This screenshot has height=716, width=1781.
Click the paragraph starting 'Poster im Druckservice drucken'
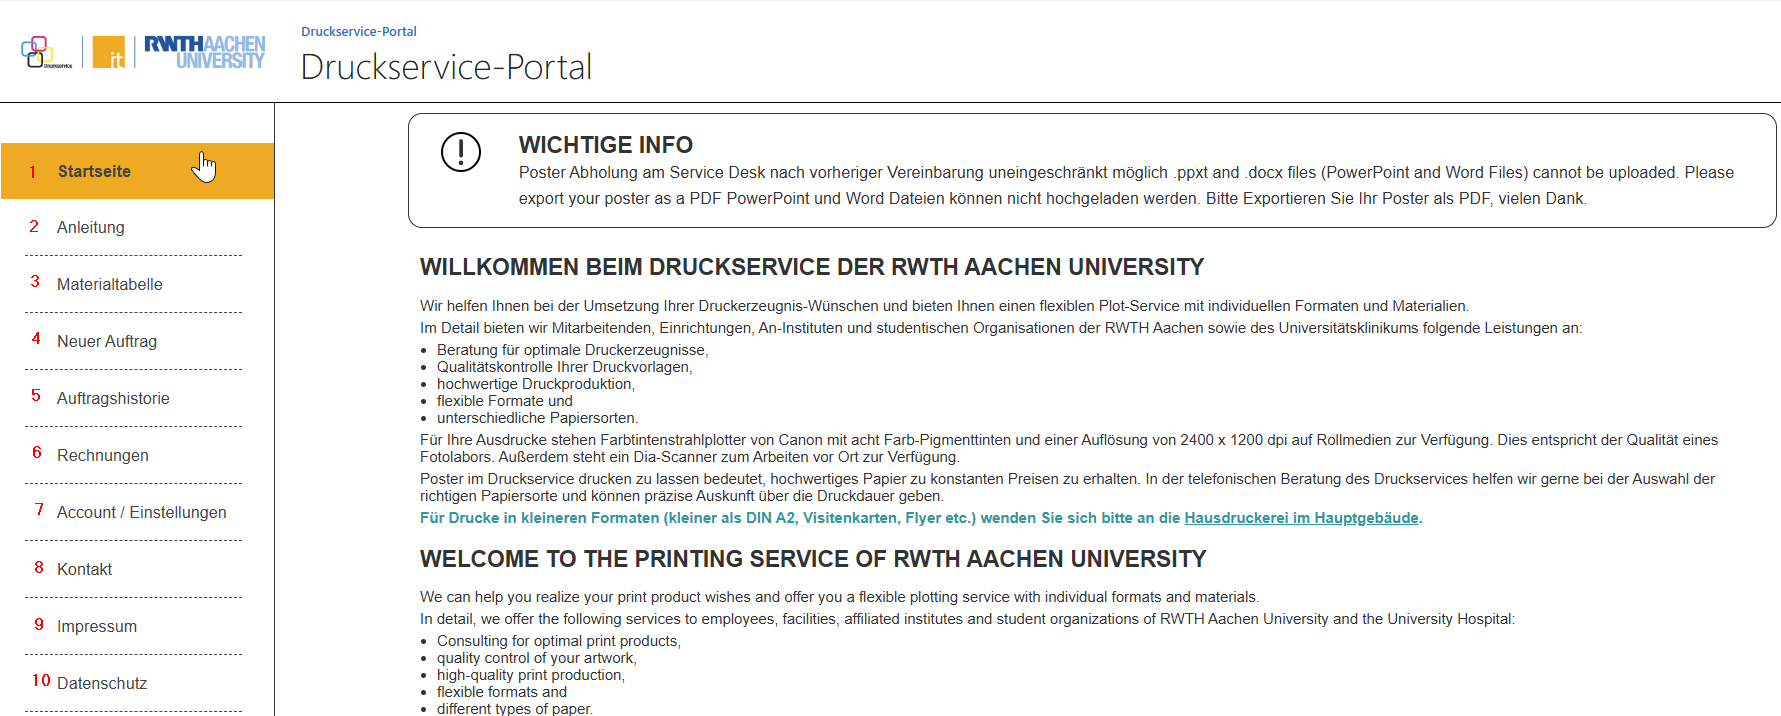point(1067,487)
